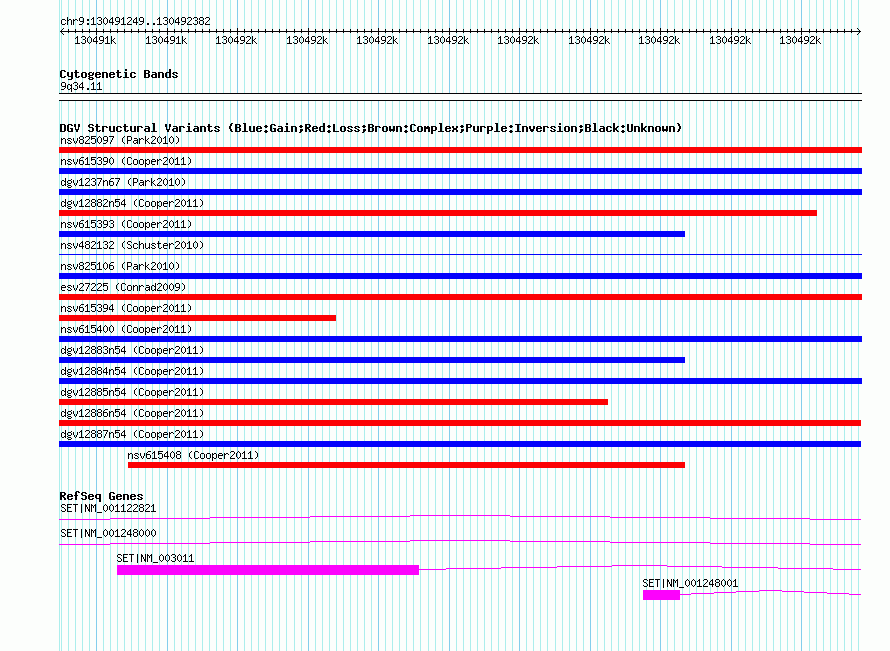Open variant label dgv1237n67 (Park2010)
Viewport: 890px width, 651px height.
(x=123, y=182)
